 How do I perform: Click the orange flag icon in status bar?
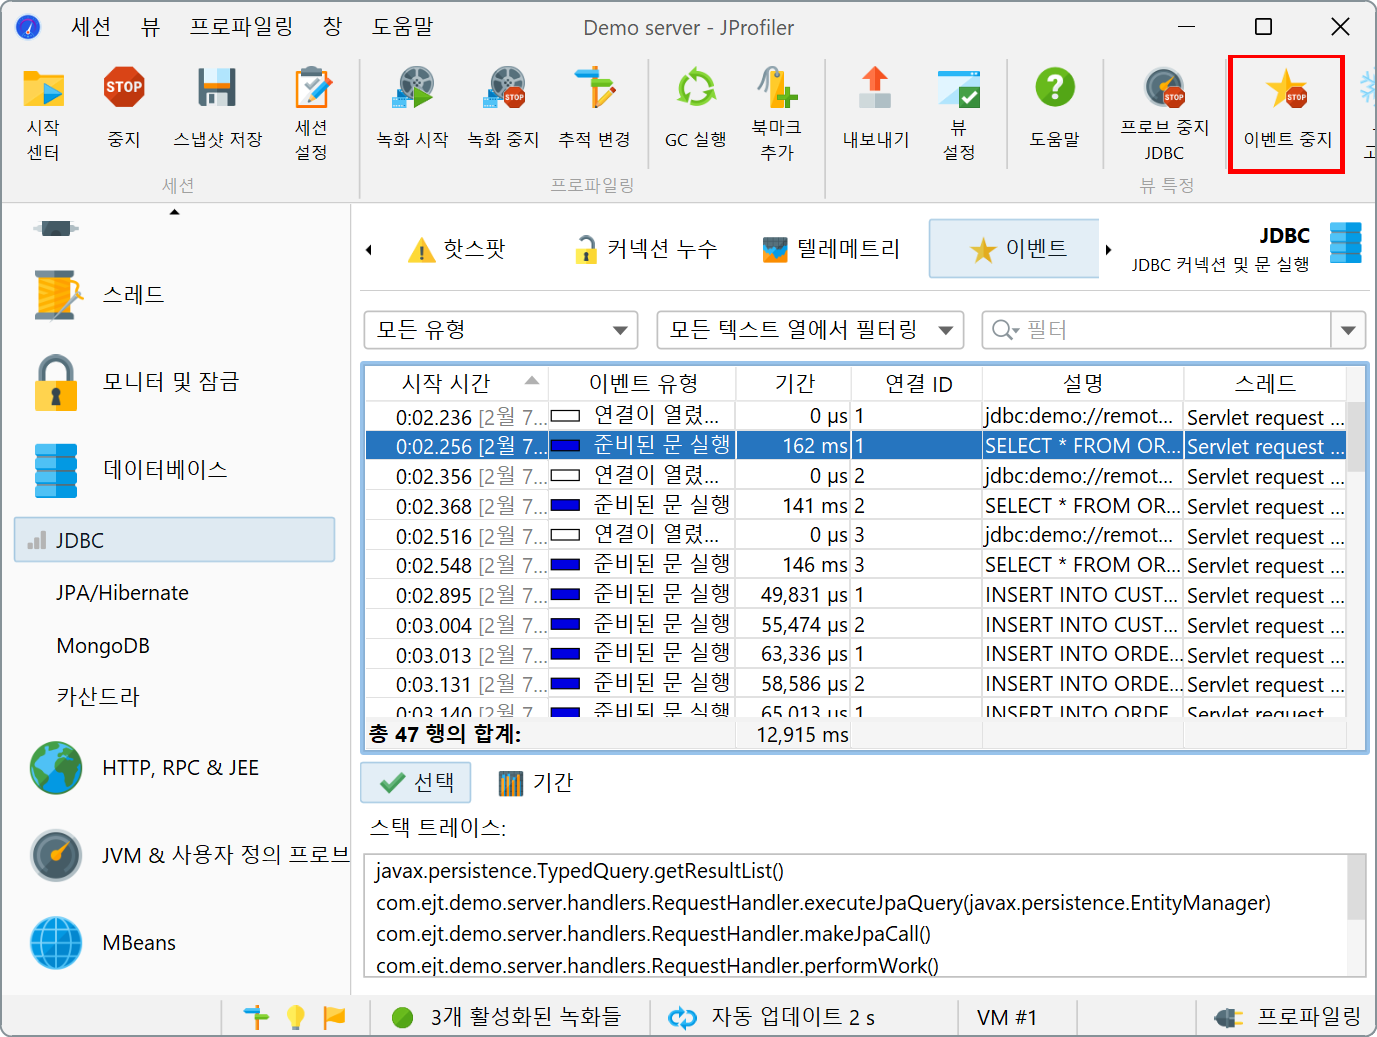[x=334, y=1017]
